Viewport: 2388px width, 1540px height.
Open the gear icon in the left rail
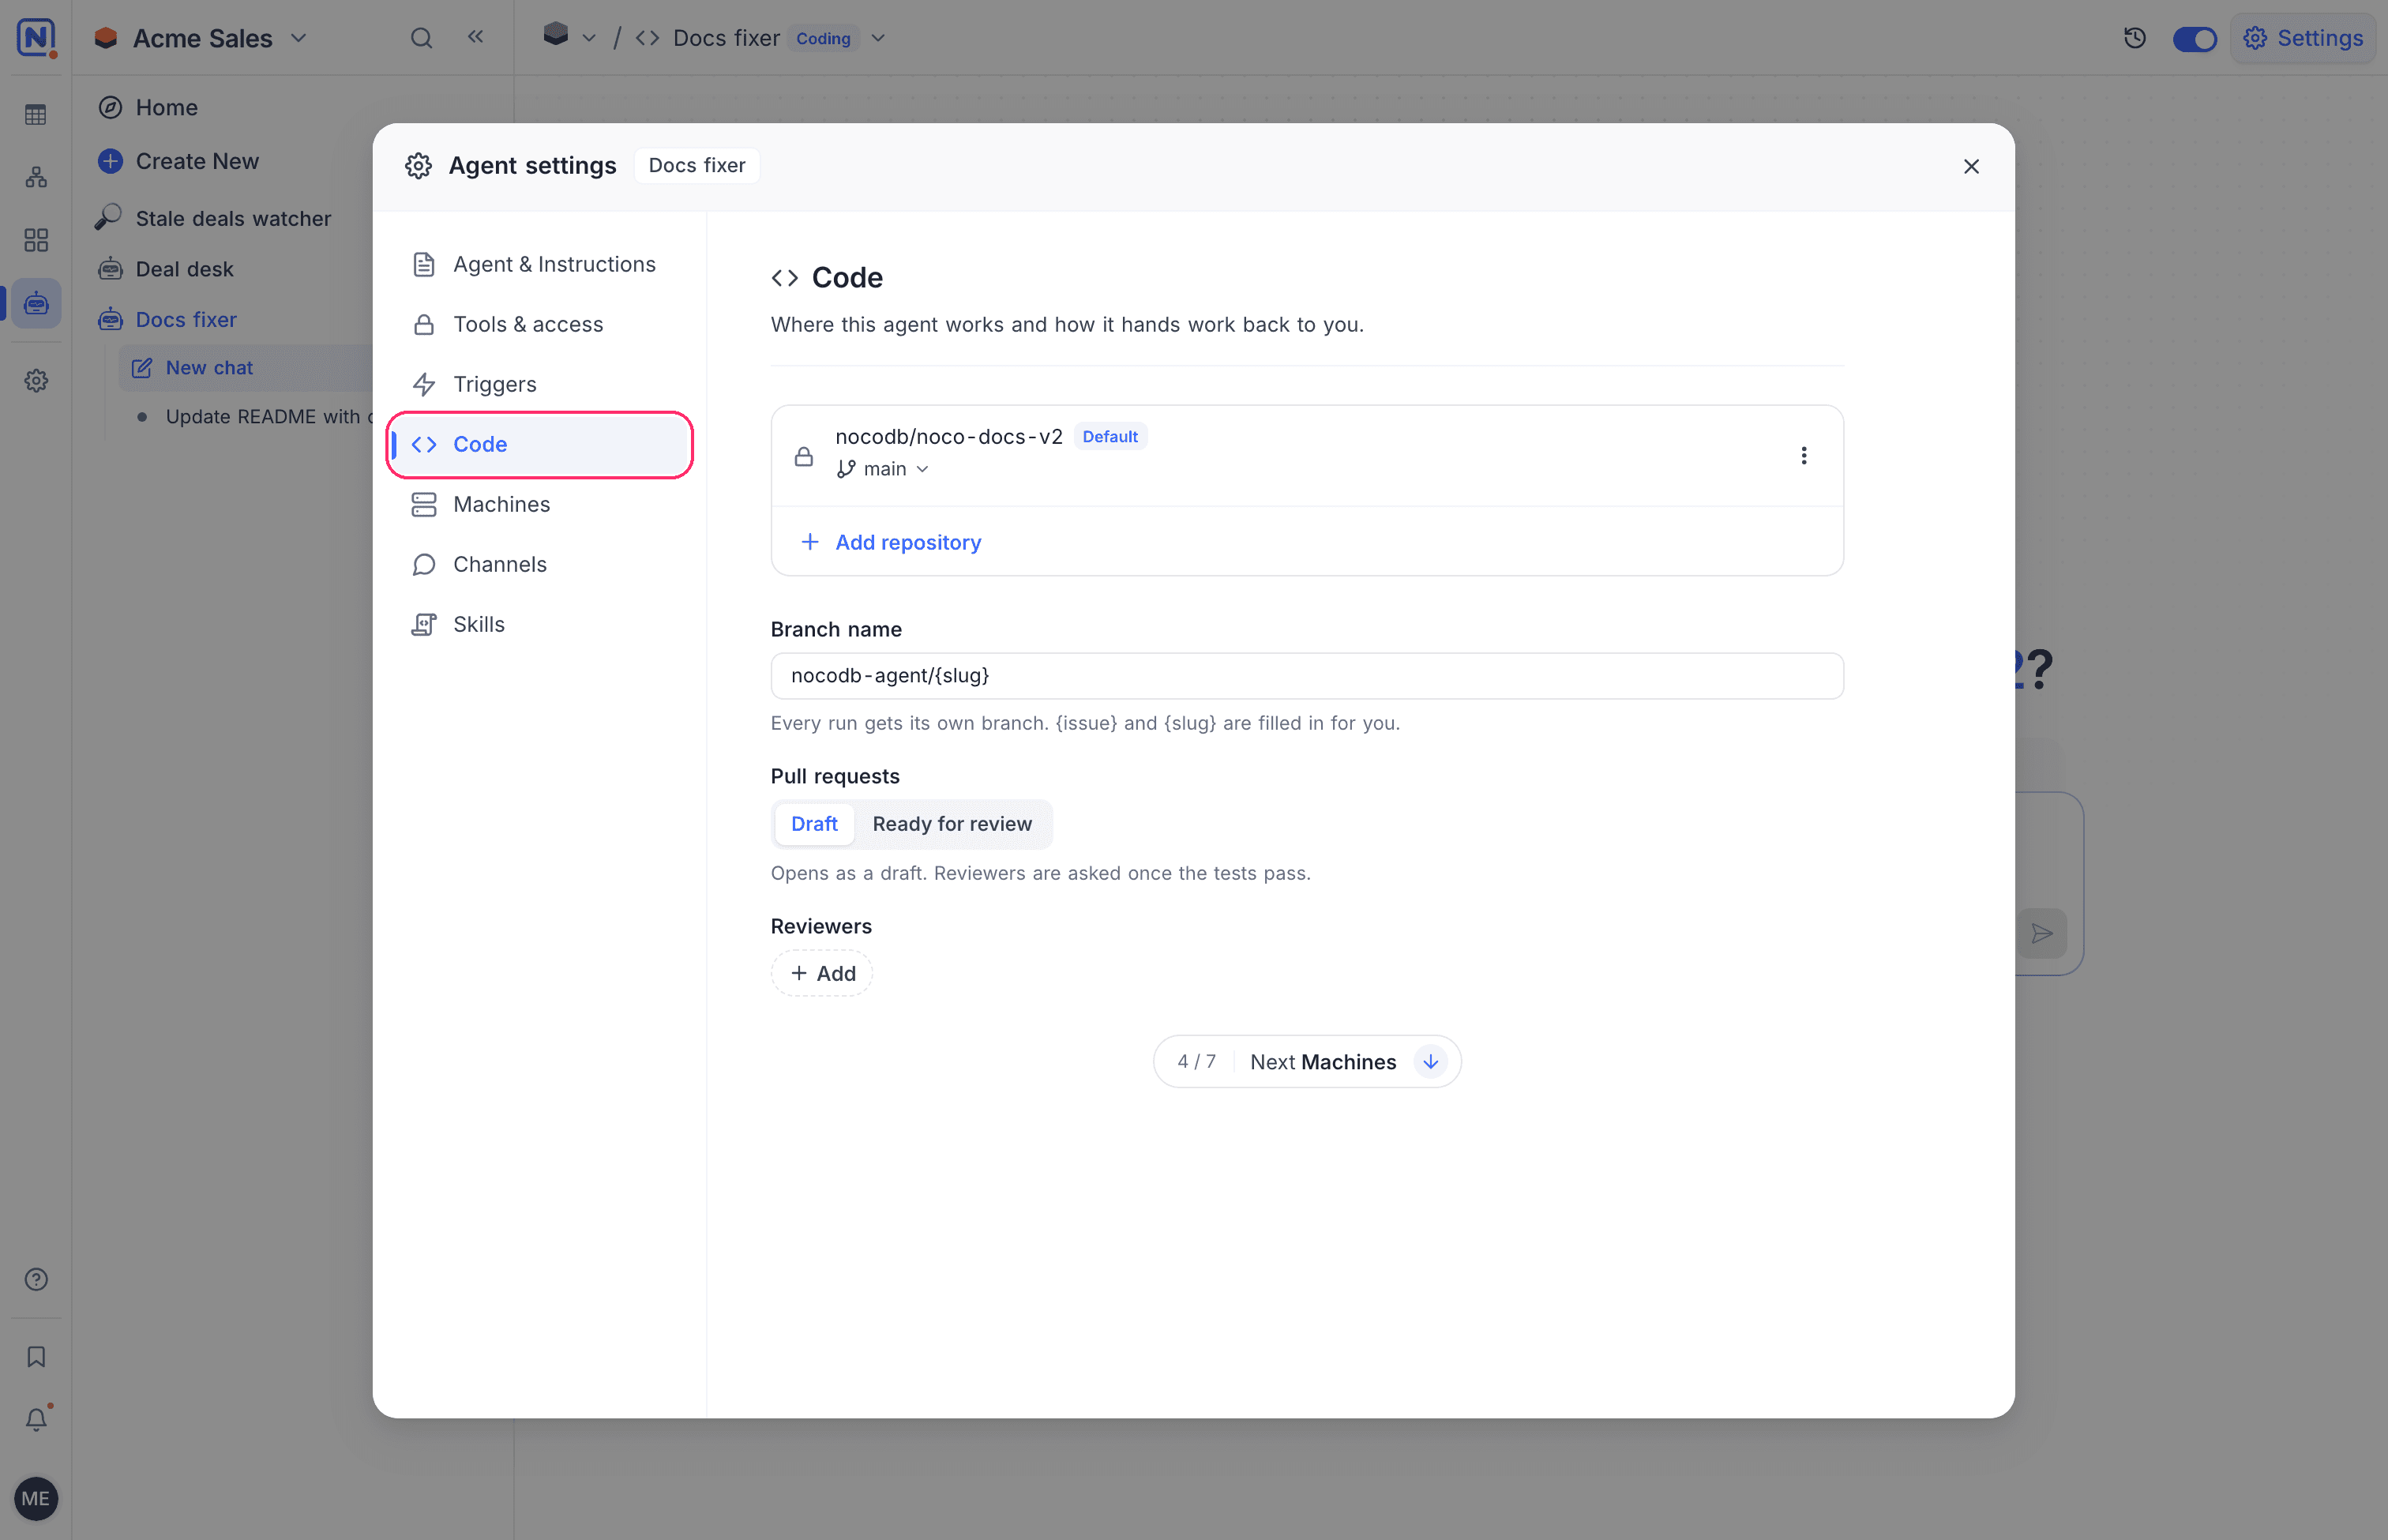pyautogui.click(x=36, y=381)
